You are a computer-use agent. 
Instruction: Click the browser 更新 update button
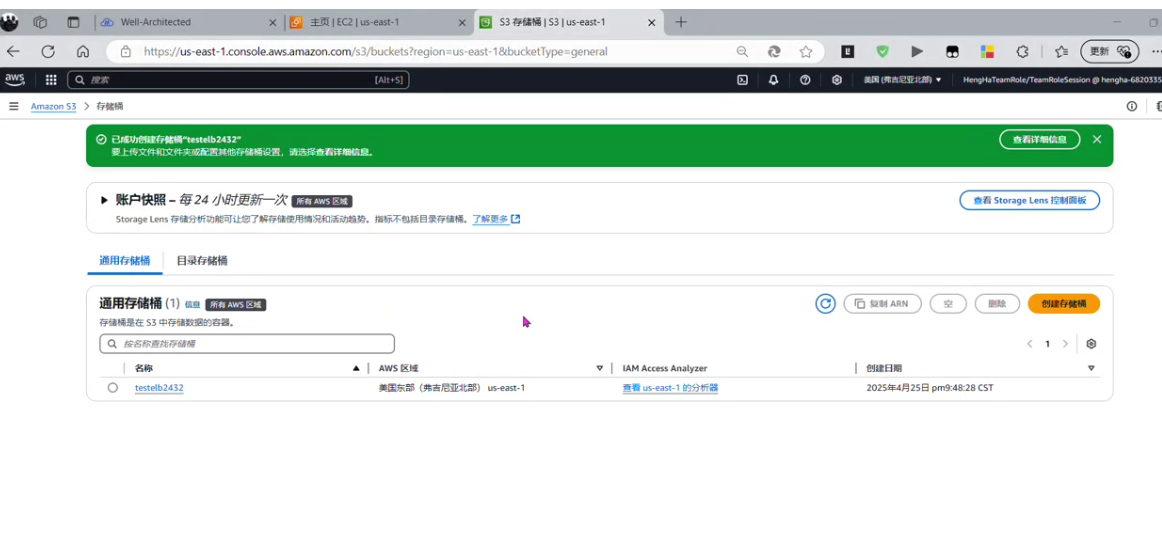point(1109,52)
